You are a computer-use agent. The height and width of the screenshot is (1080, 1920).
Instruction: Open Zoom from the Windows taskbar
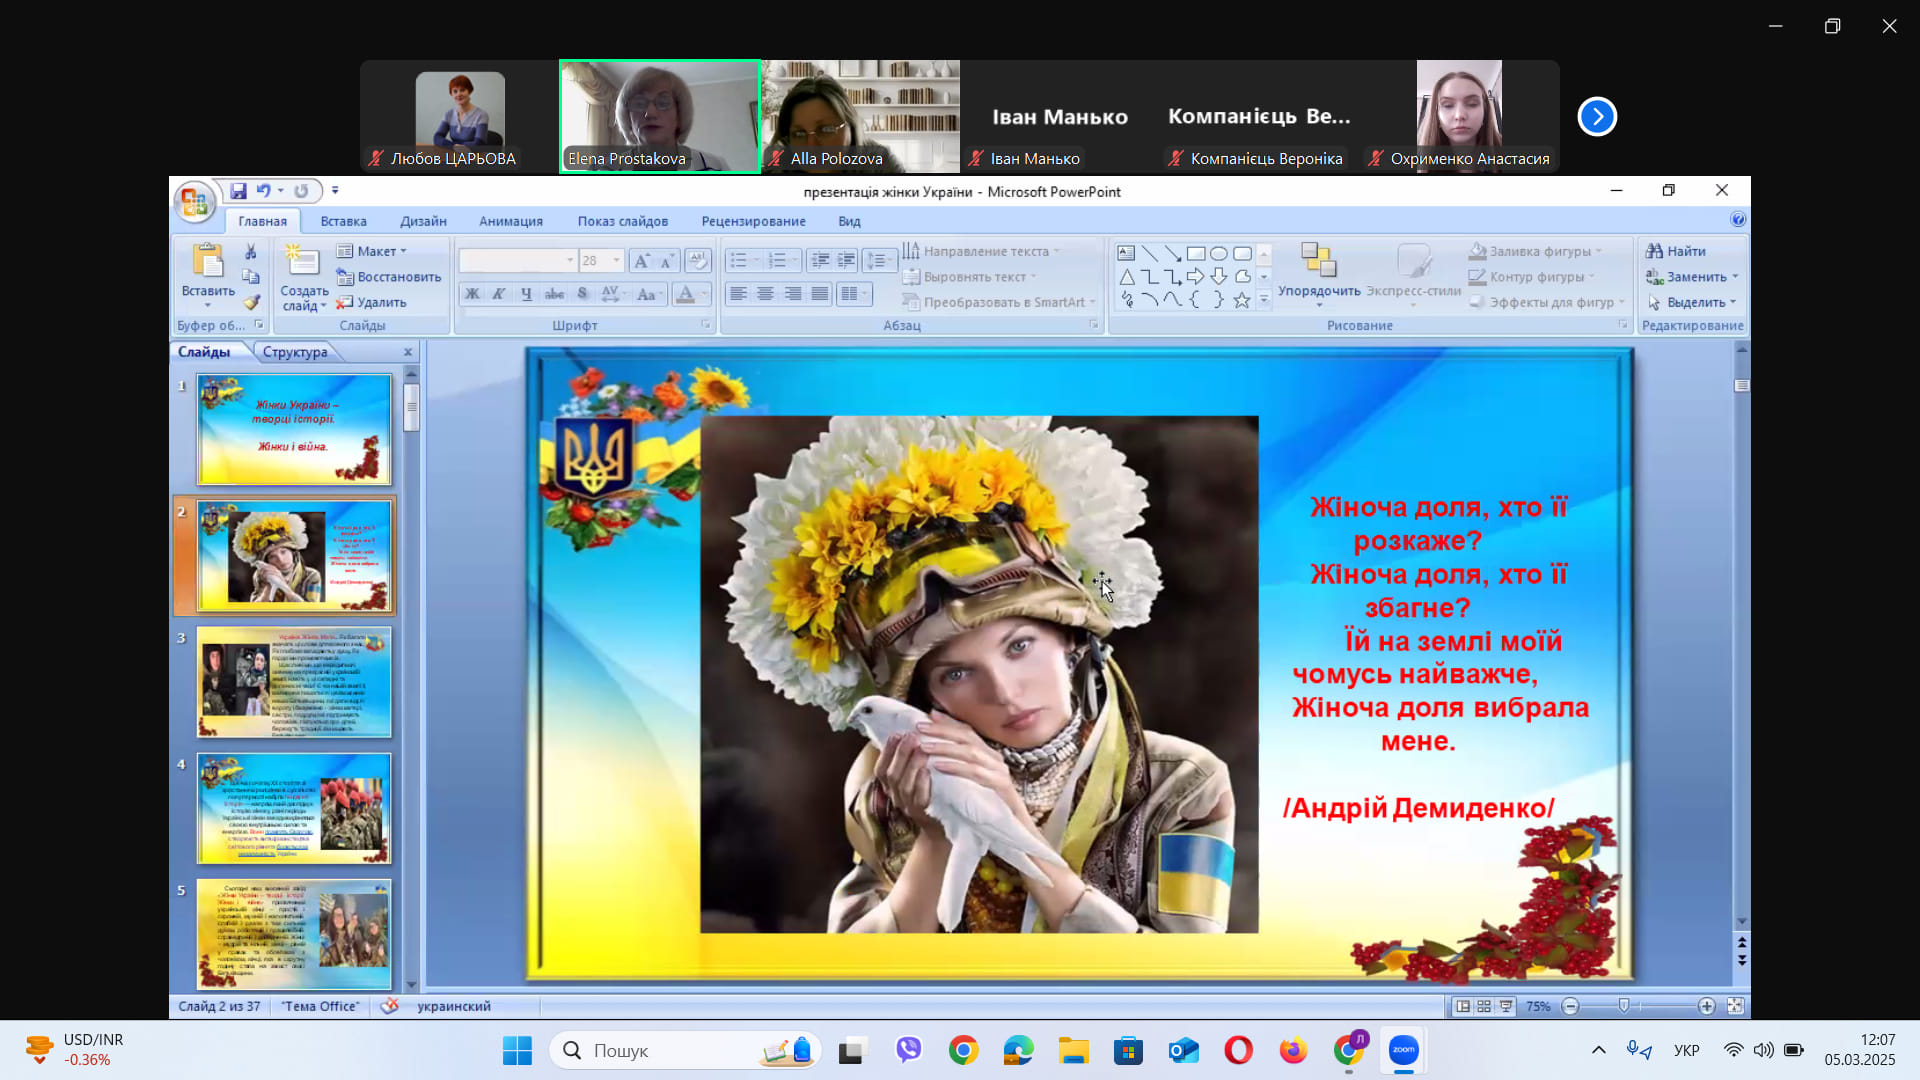pos(1403,1050)
